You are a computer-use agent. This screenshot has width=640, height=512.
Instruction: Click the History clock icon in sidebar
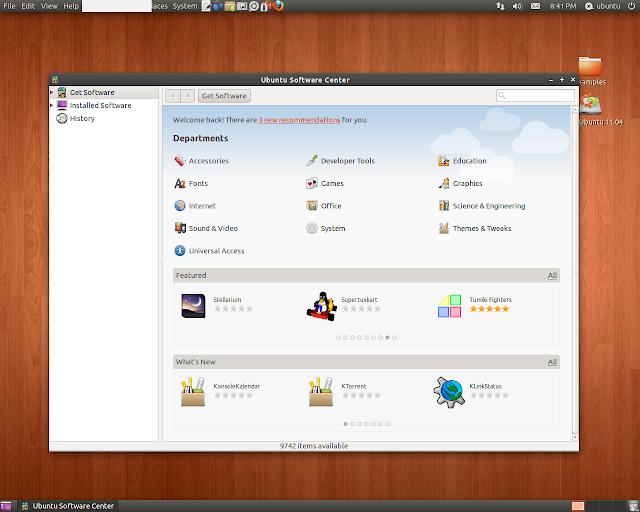62,118
